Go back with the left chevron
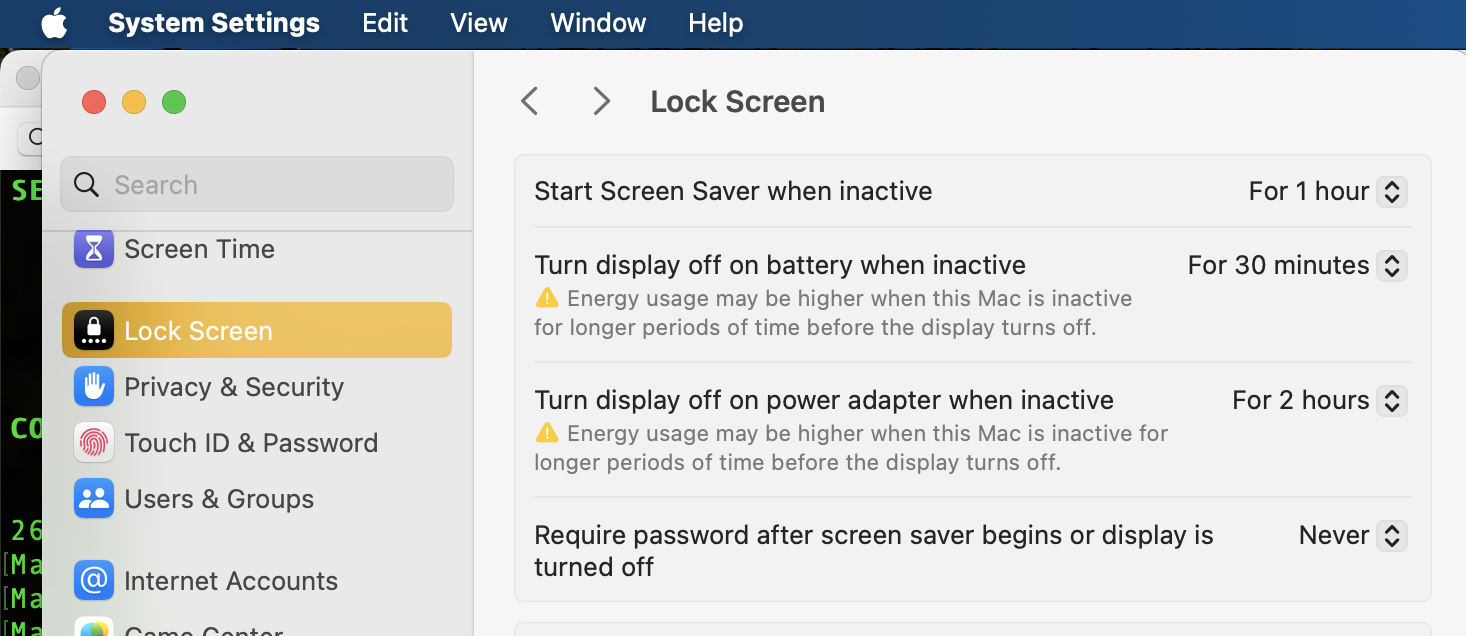Screen dimensions: 1466x636 (530, 101)
